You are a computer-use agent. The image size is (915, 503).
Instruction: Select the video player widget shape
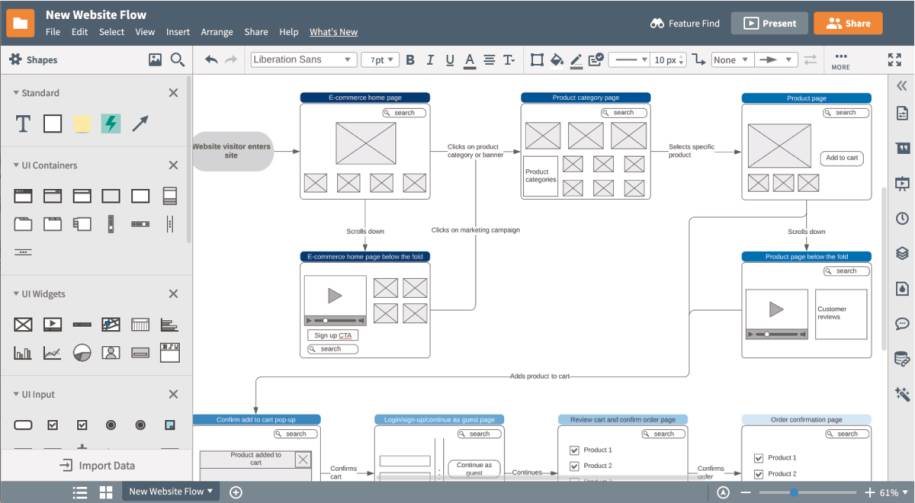[53, 324]
